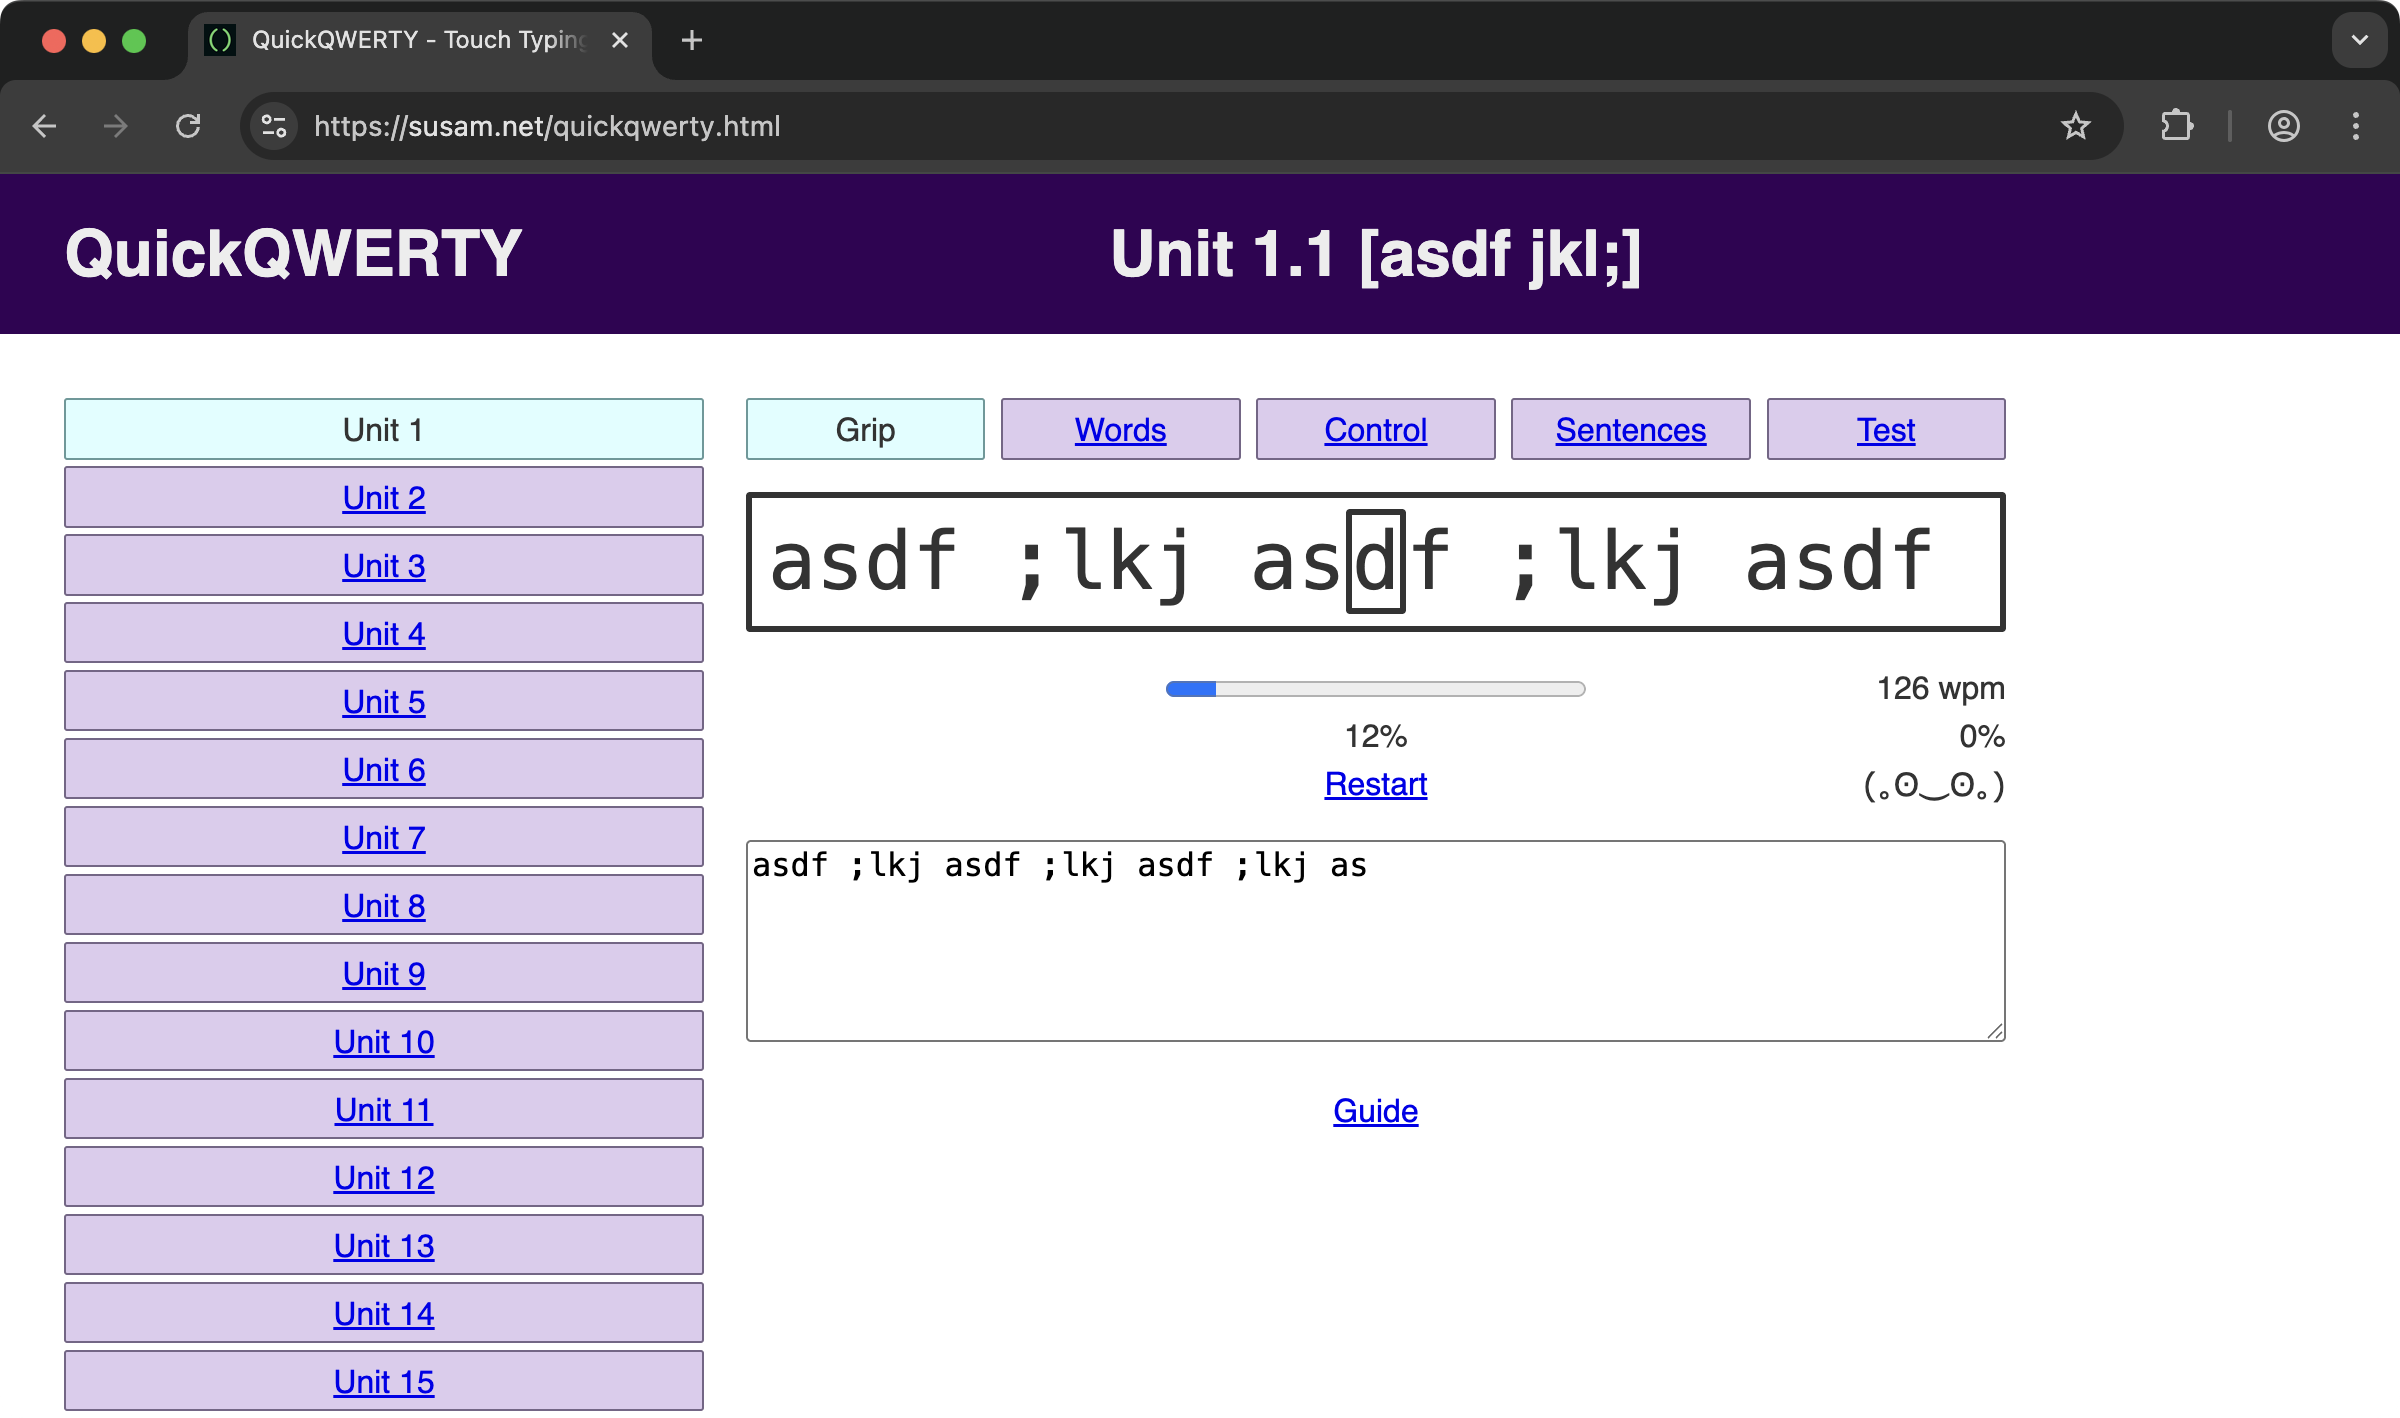Open Unit 12 lesson
The height and width of the screenshot is (1418, 2400).
tap(384, 1178)
